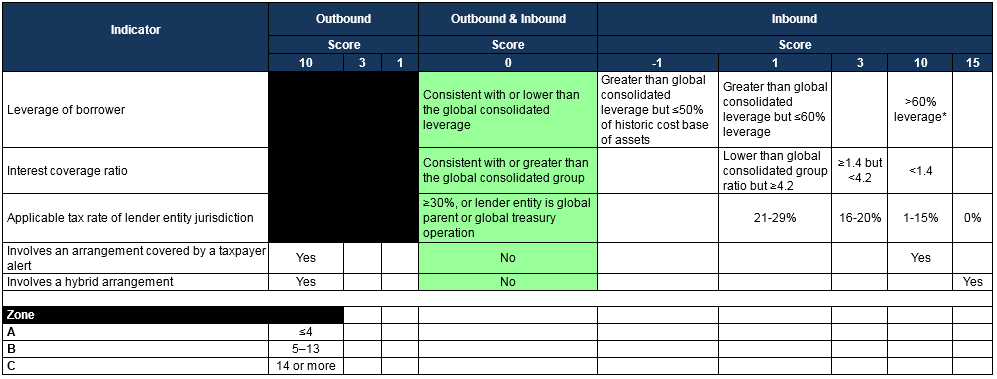997x379 pixels.
Task: Click the '16-20%' tax rate cell
Action: [x=861, y=217]
